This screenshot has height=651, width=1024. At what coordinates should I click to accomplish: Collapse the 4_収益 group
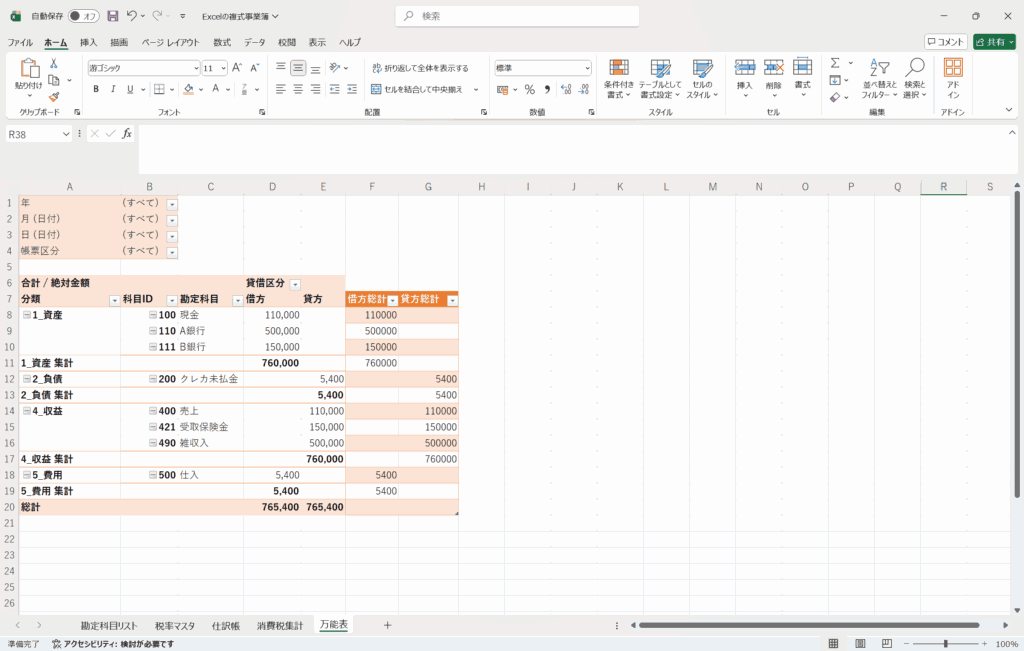[26, 411]
